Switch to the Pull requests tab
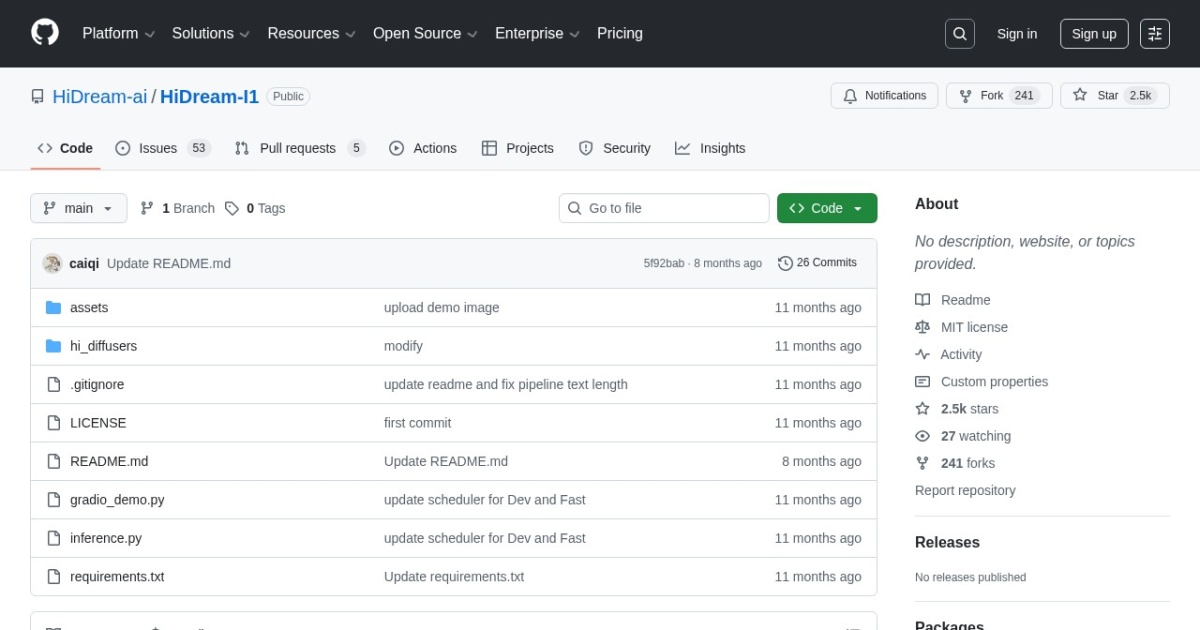The width and height of the screenshot is (1200, 630). tap(299, 148)
